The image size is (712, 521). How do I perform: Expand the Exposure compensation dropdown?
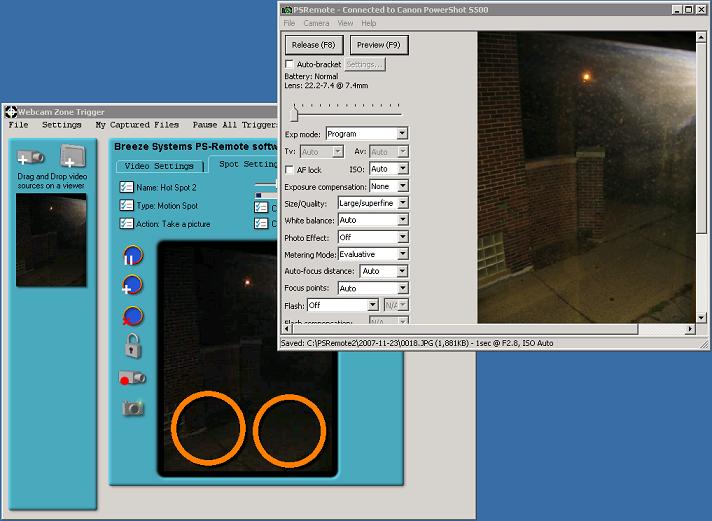point(389,186)
